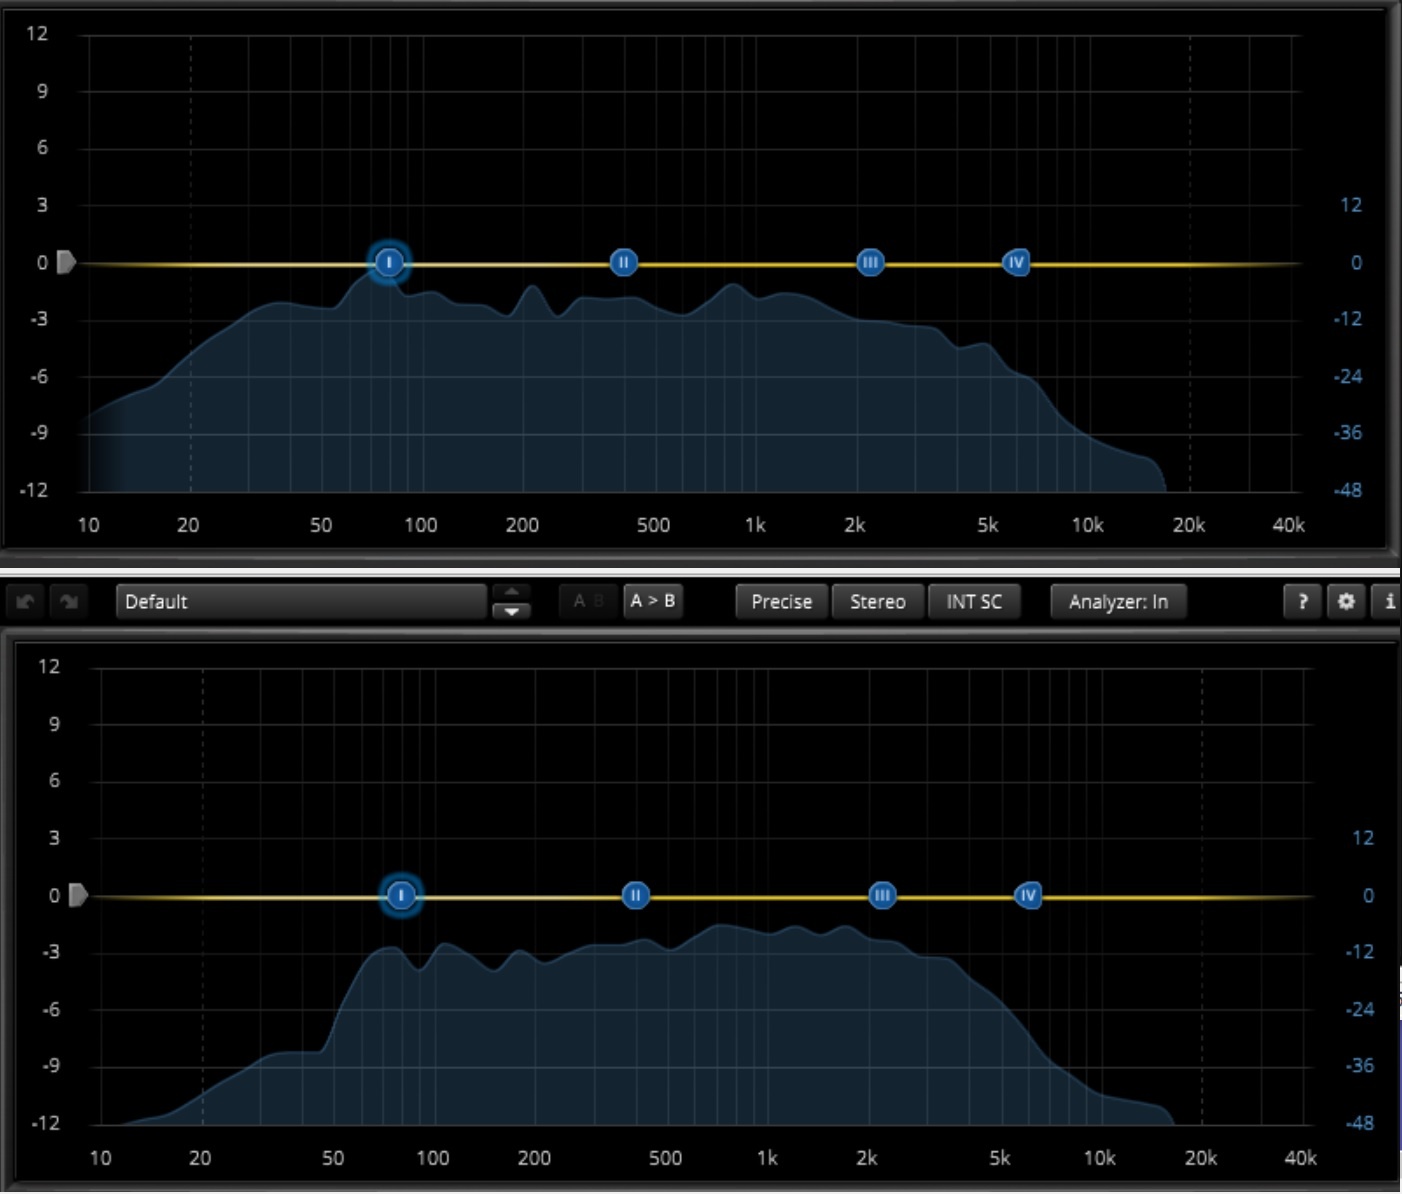Select band IV node in lower graph
This screenshot has height=1194, width=1402.
[x=1028, y=895]
